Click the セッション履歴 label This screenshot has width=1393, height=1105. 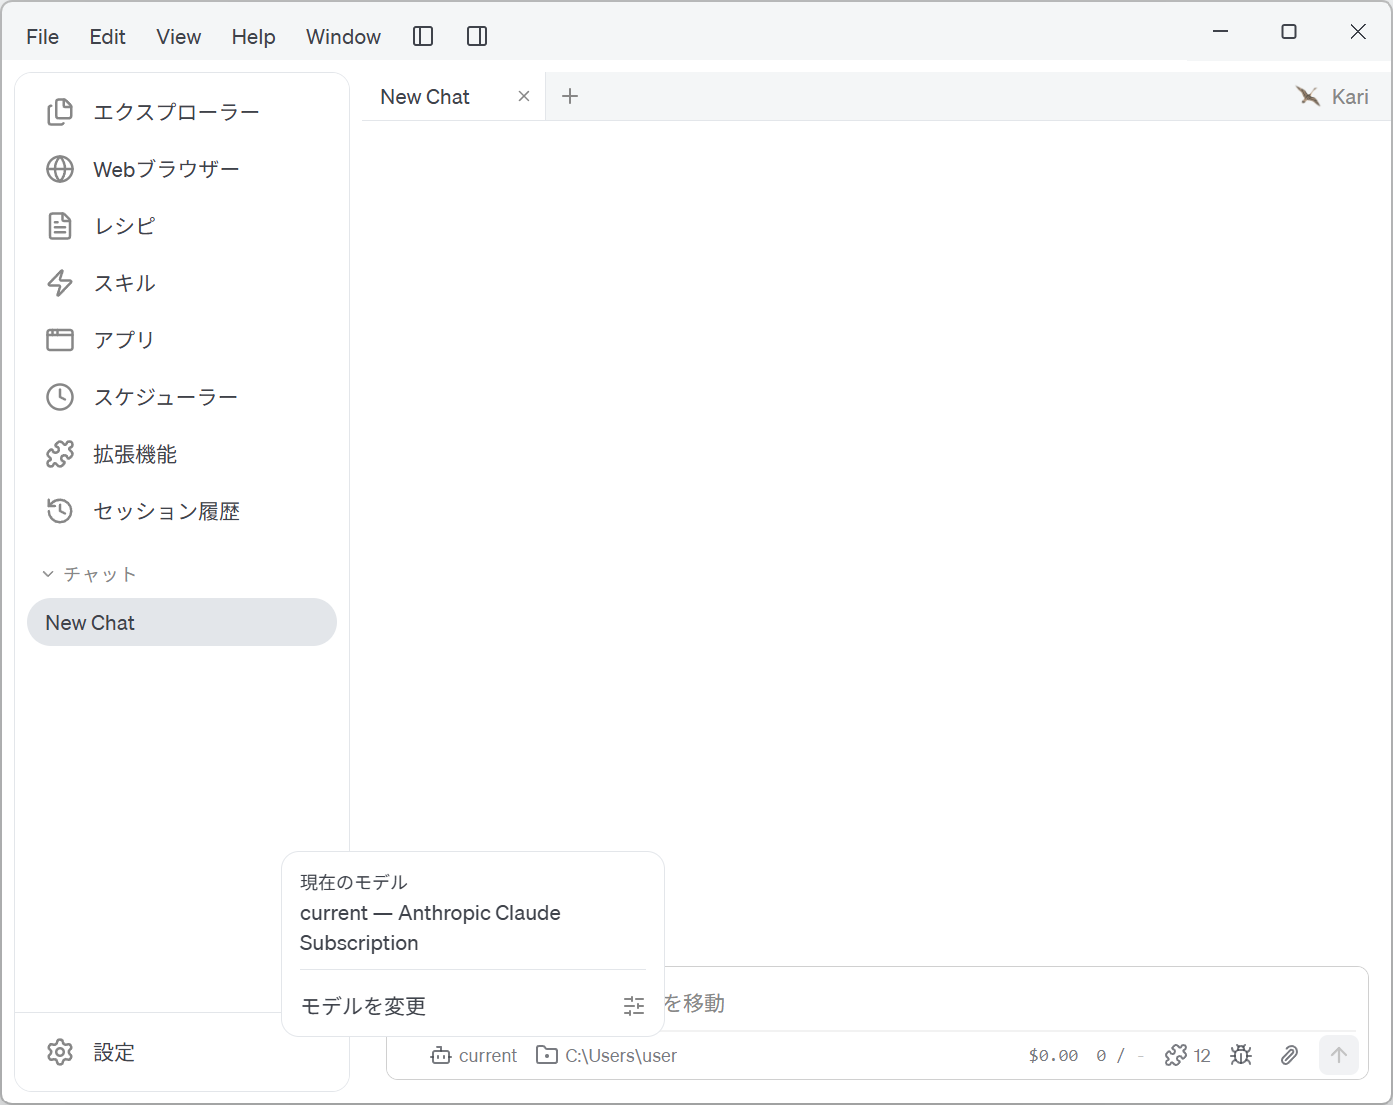click(x=167, y=511)
